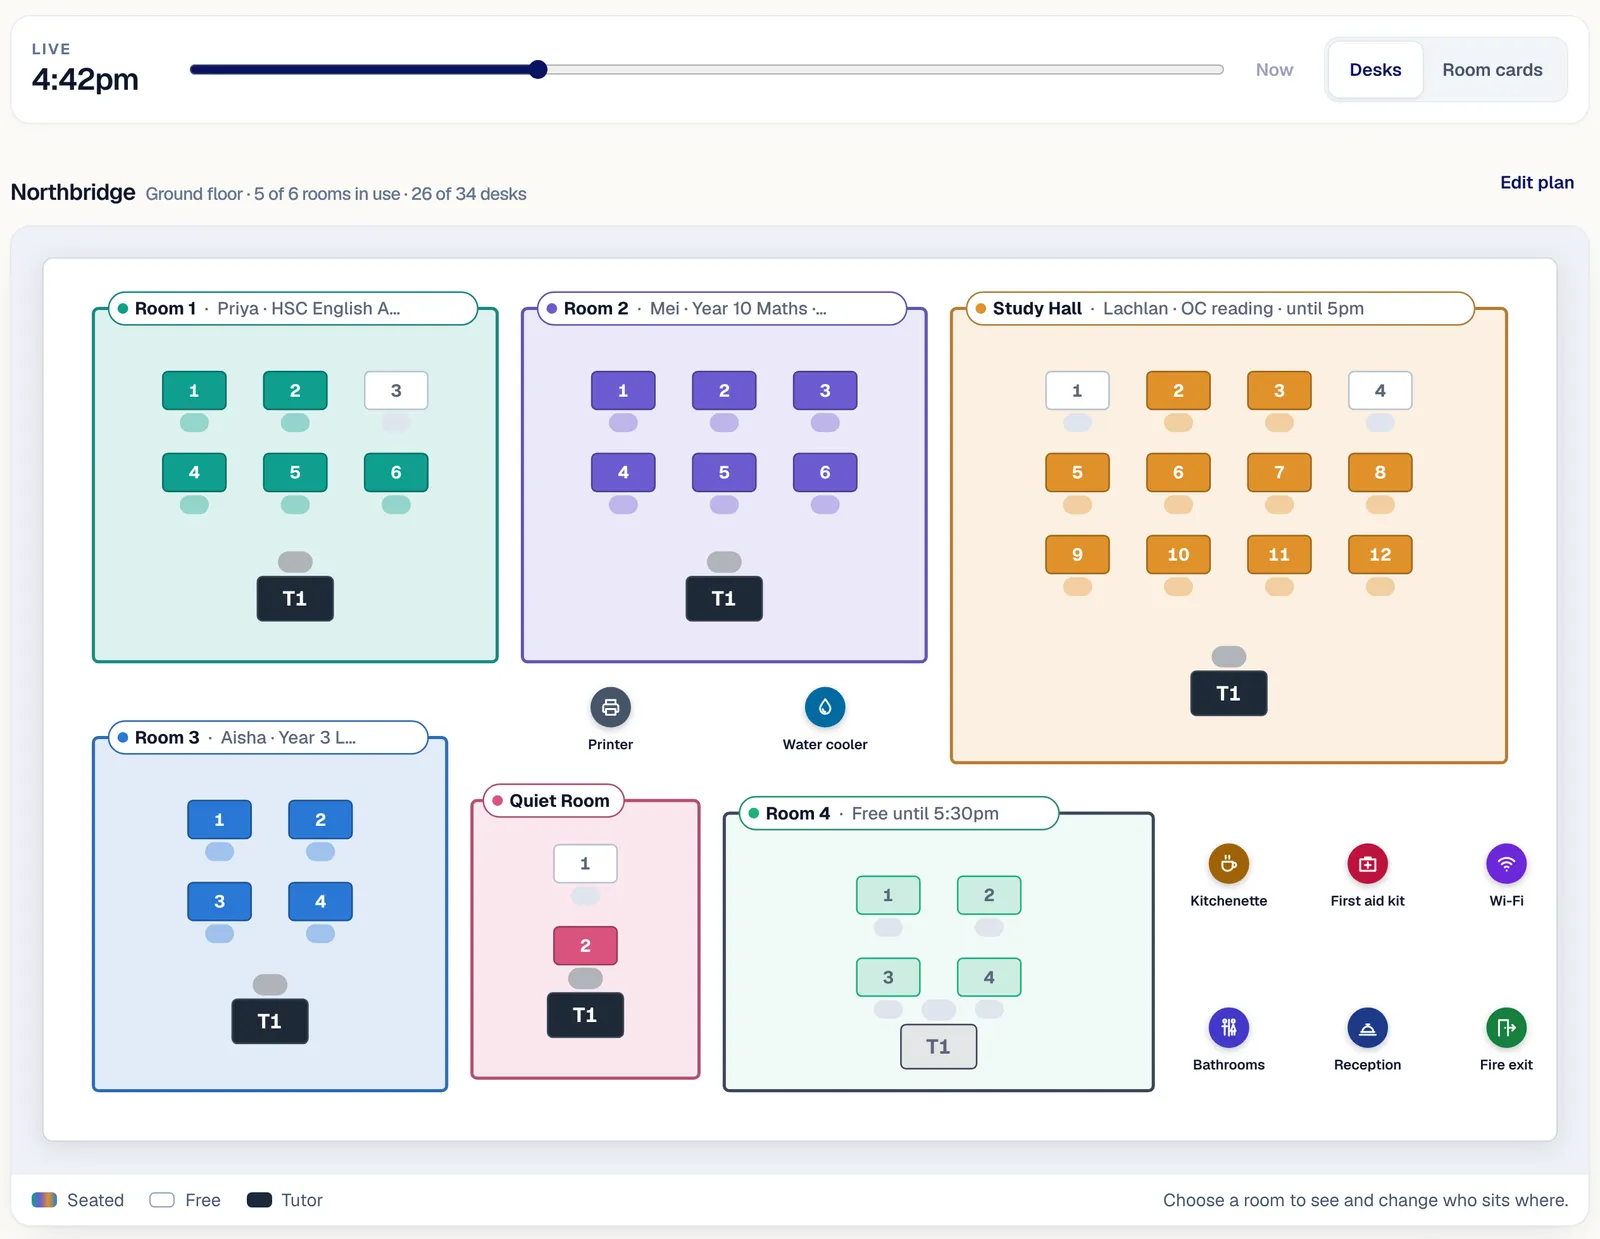Toggle free desk 3 in Room 1

[x=396, y=391]
